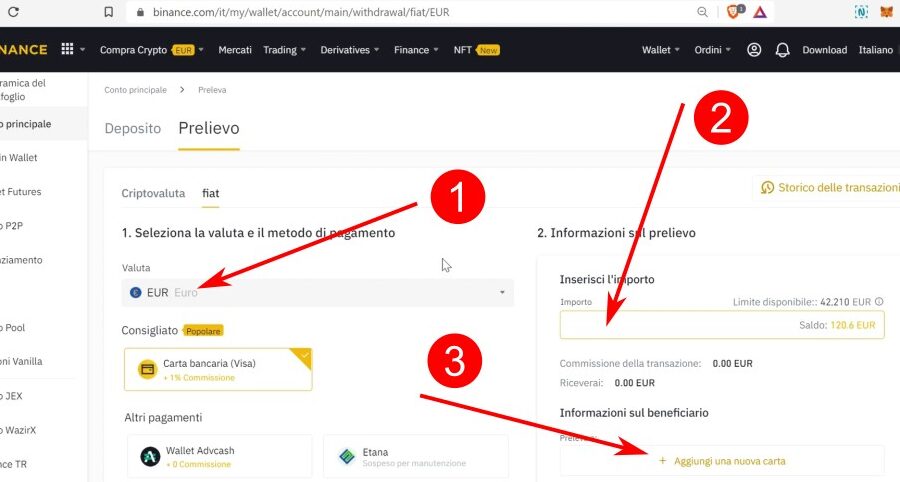The width and height of the screenshot is (900, 482).
Task: Click the Advcash wallet logo icon
Action: [x=150, y=457]
